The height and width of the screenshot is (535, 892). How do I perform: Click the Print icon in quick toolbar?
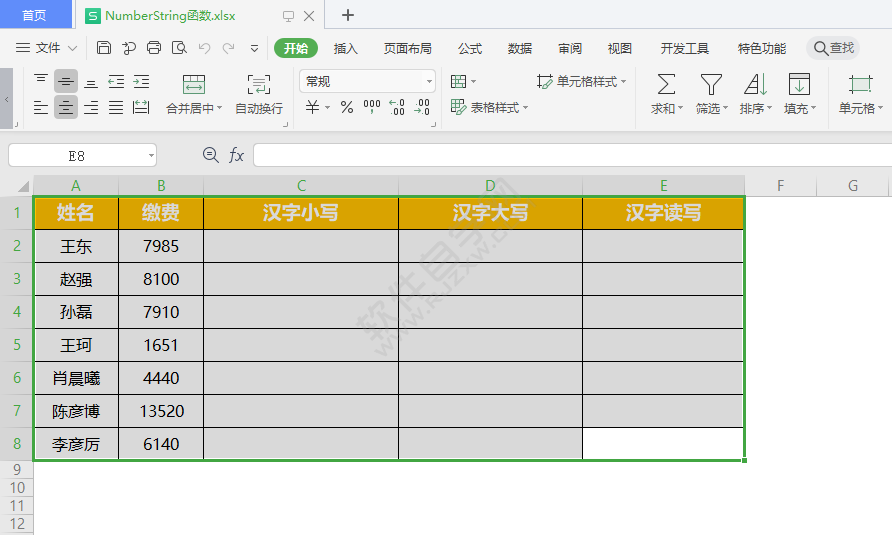(154, 48)
